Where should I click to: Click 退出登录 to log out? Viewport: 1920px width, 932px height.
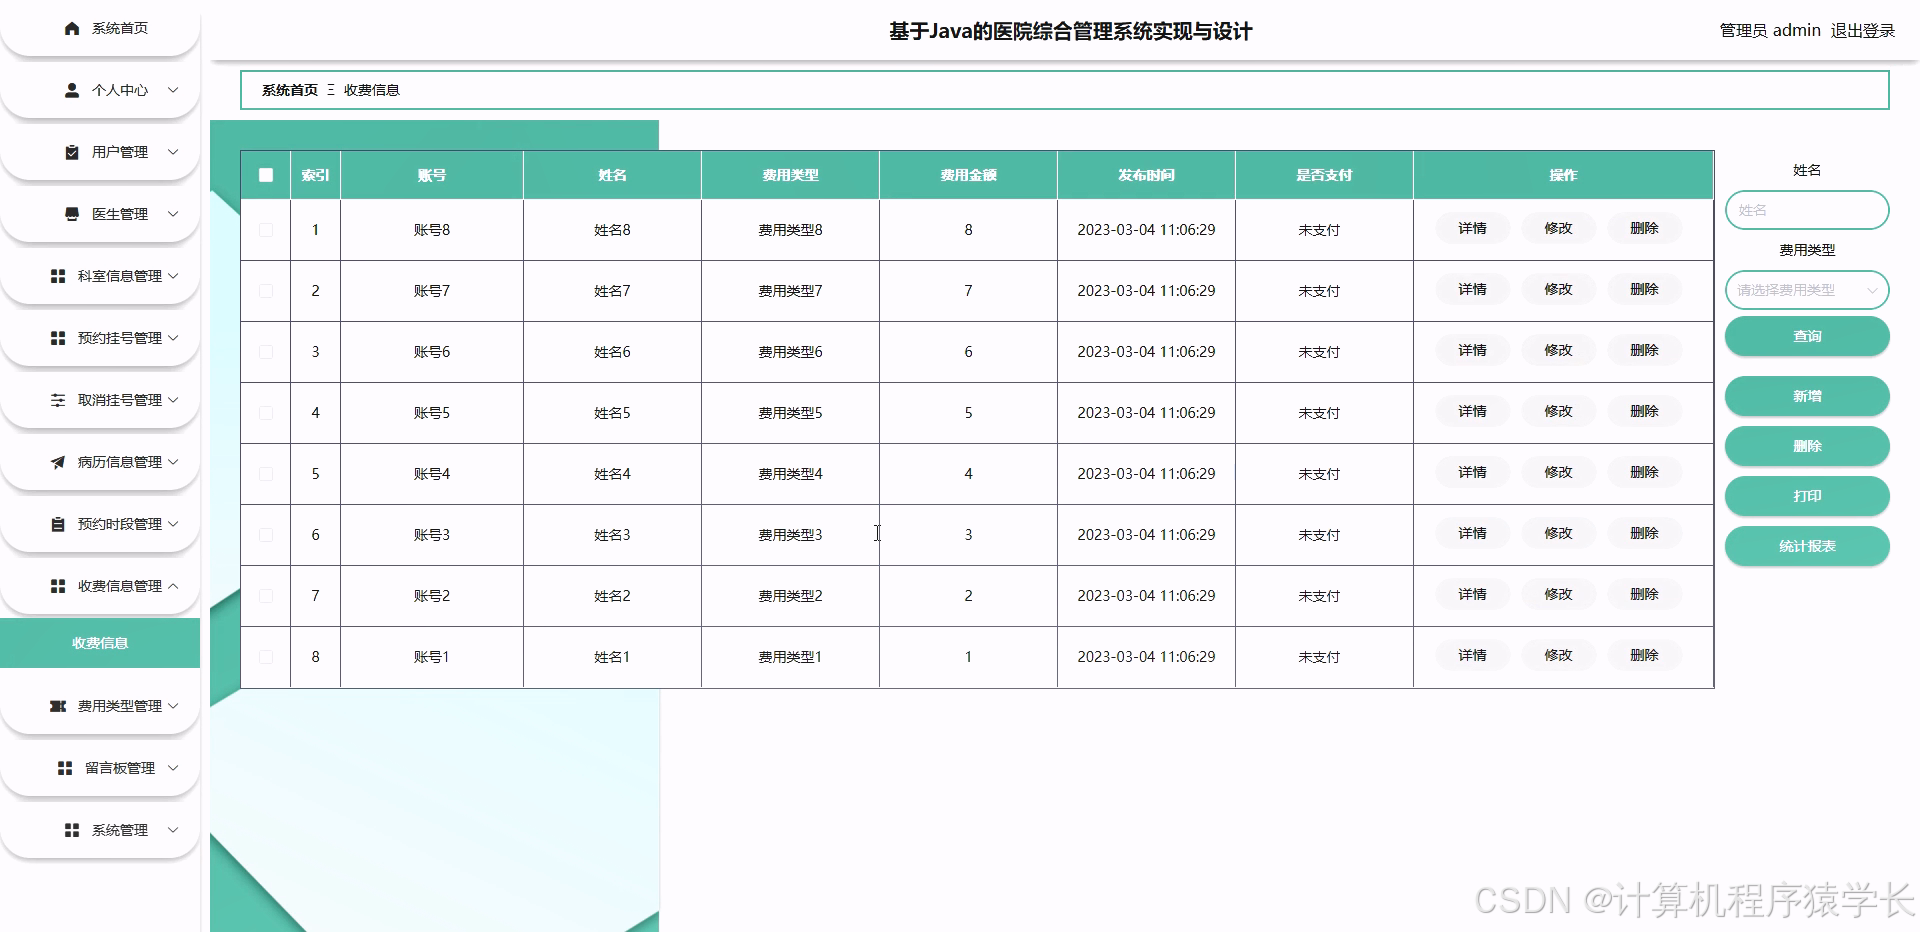click(x=1862, y=30)
